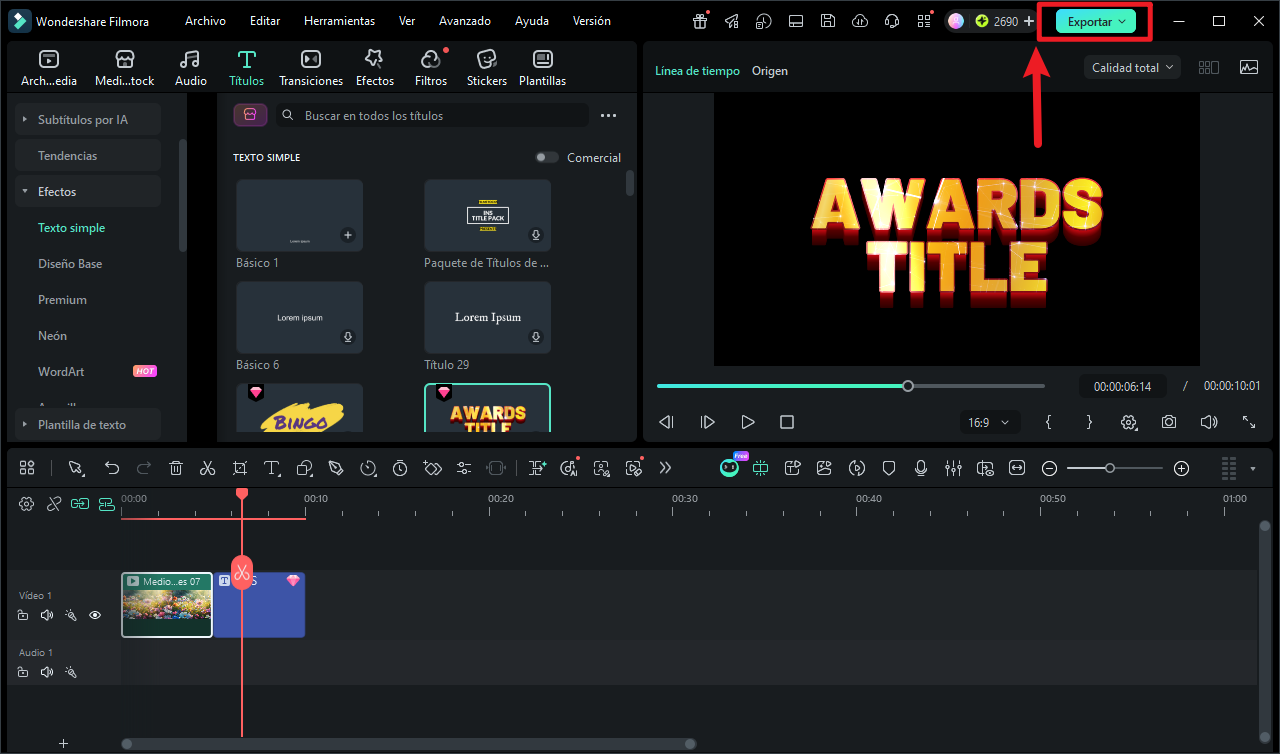
Task: Click the timeline zoom slider handle
Action: [x=1110, y=468]
